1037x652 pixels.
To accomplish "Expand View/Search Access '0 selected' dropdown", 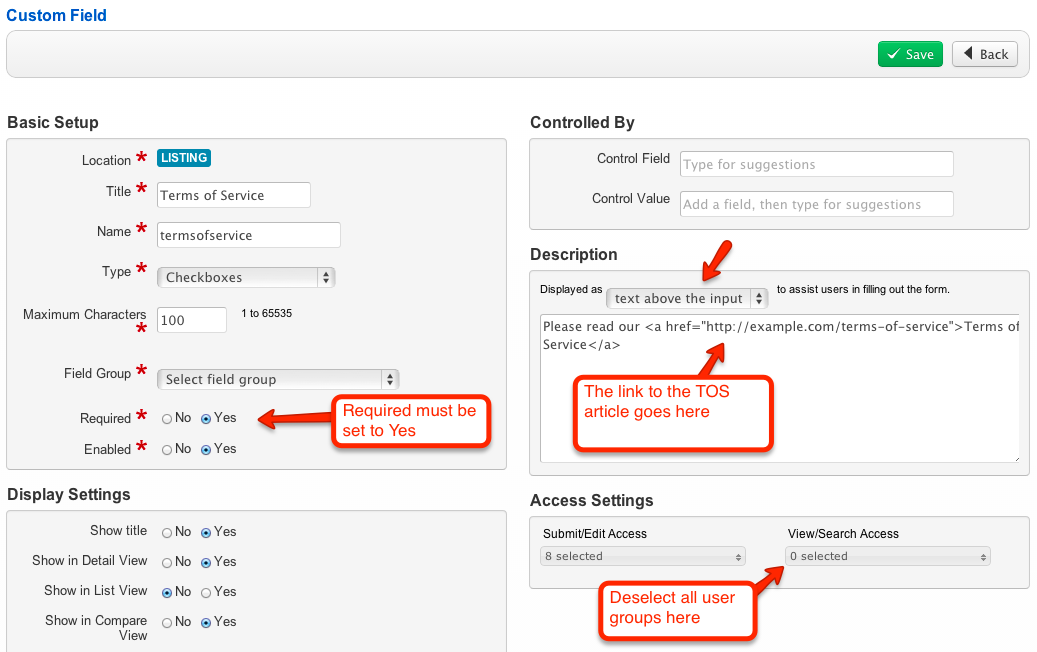I will click(887, 556).
